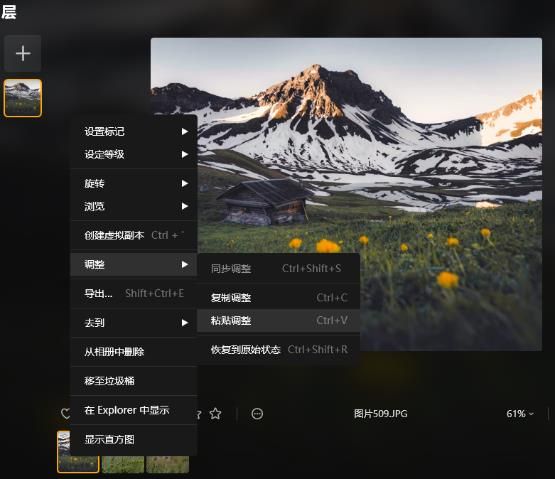Click 同步调整 in the submenu
Screen dimensions: 555x479
click(x=279, y=269)
